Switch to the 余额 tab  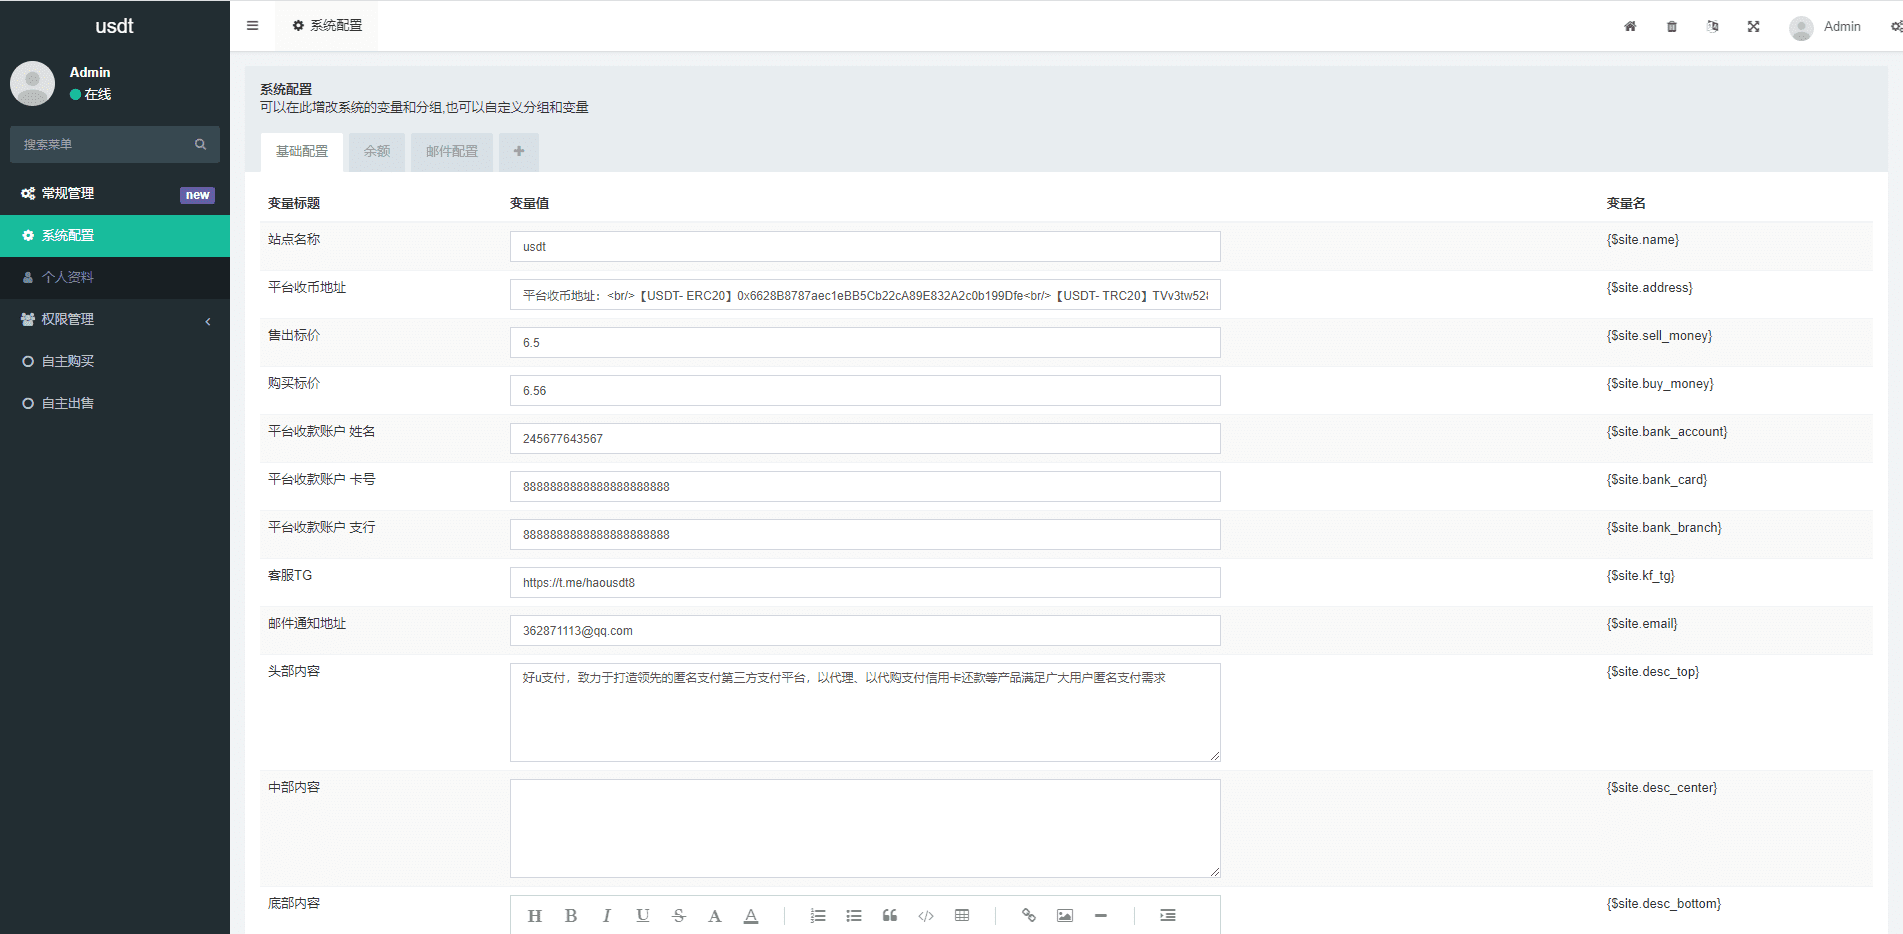(x=377, y=152)
